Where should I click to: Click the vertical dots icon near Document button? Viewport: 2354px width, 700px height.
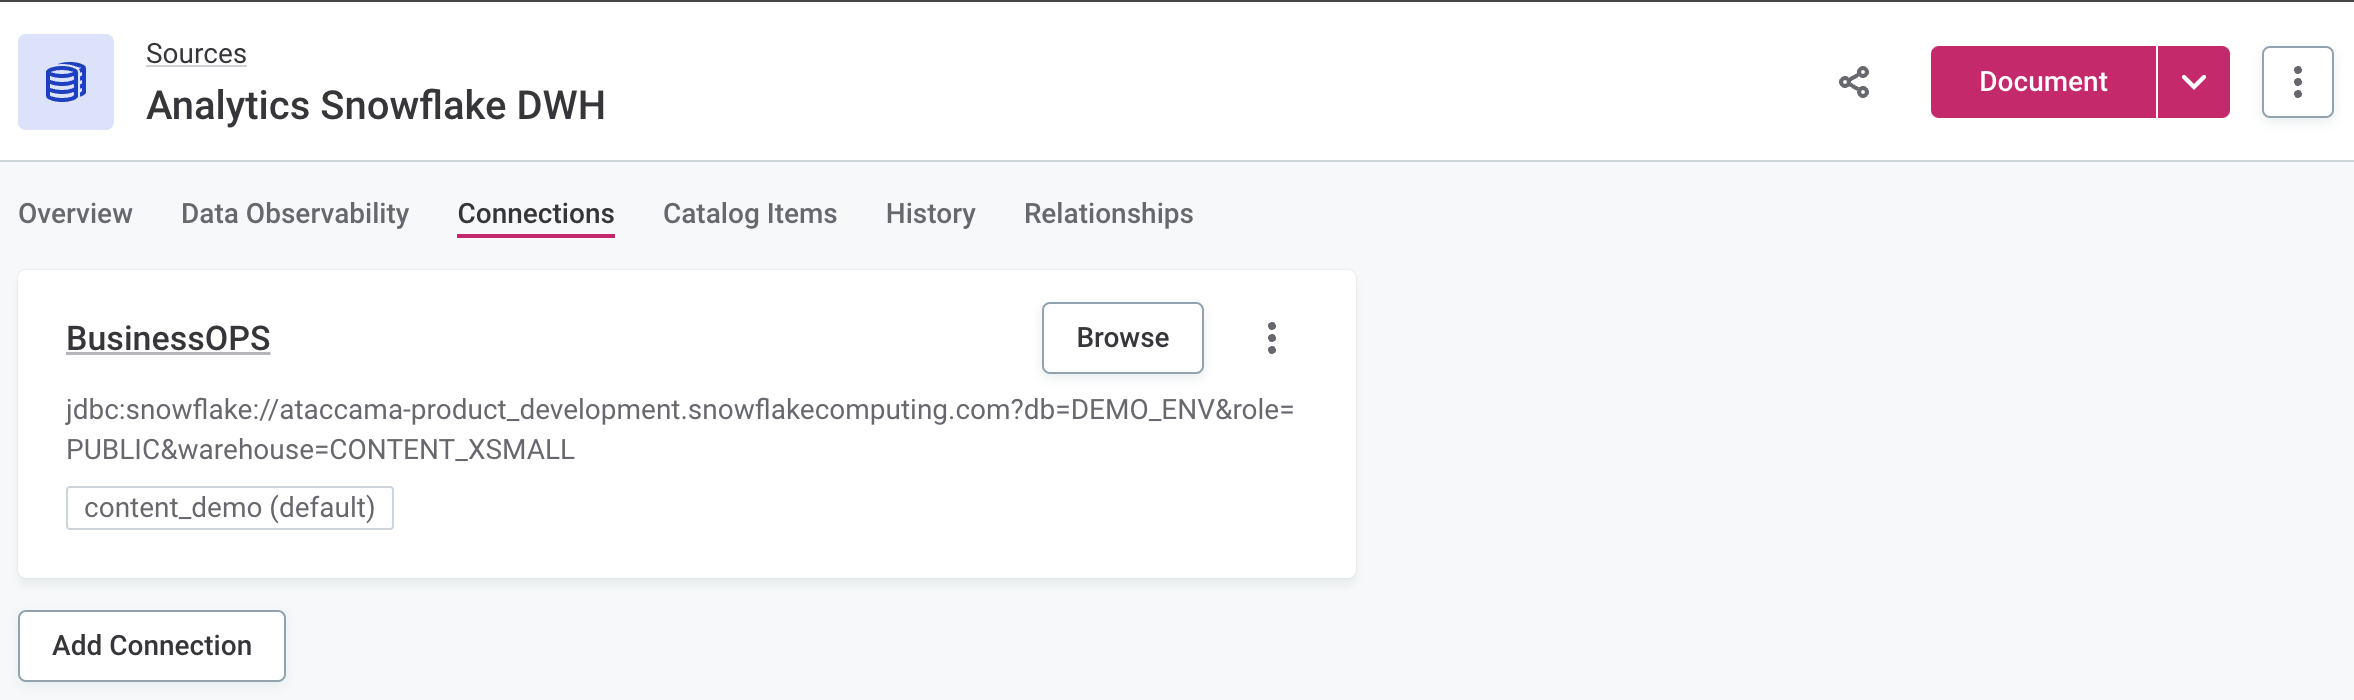pos(2298,82)
